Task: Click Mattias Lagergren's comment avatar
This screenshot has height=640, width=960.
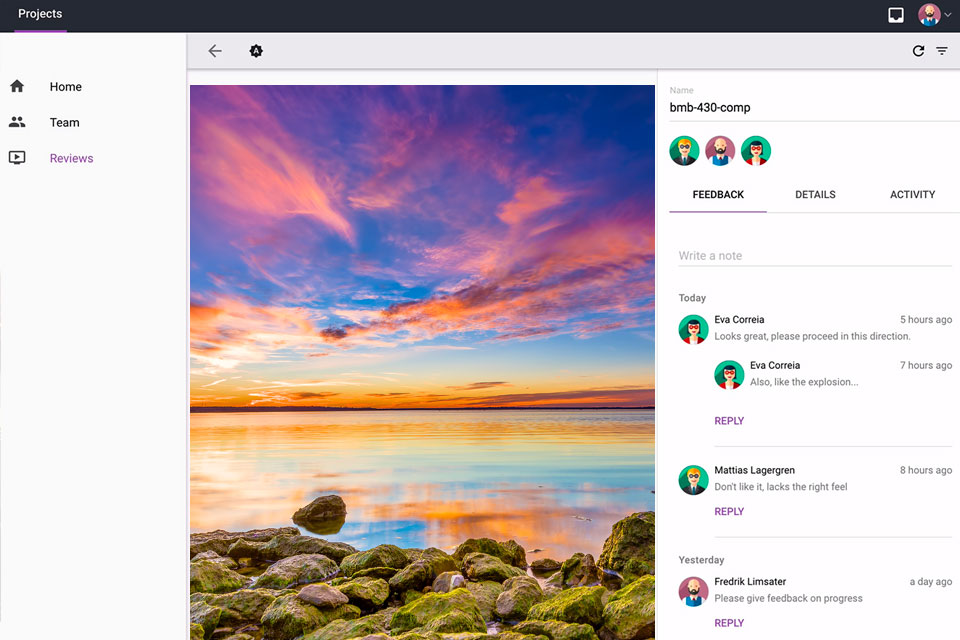Action: coord(694,480)
